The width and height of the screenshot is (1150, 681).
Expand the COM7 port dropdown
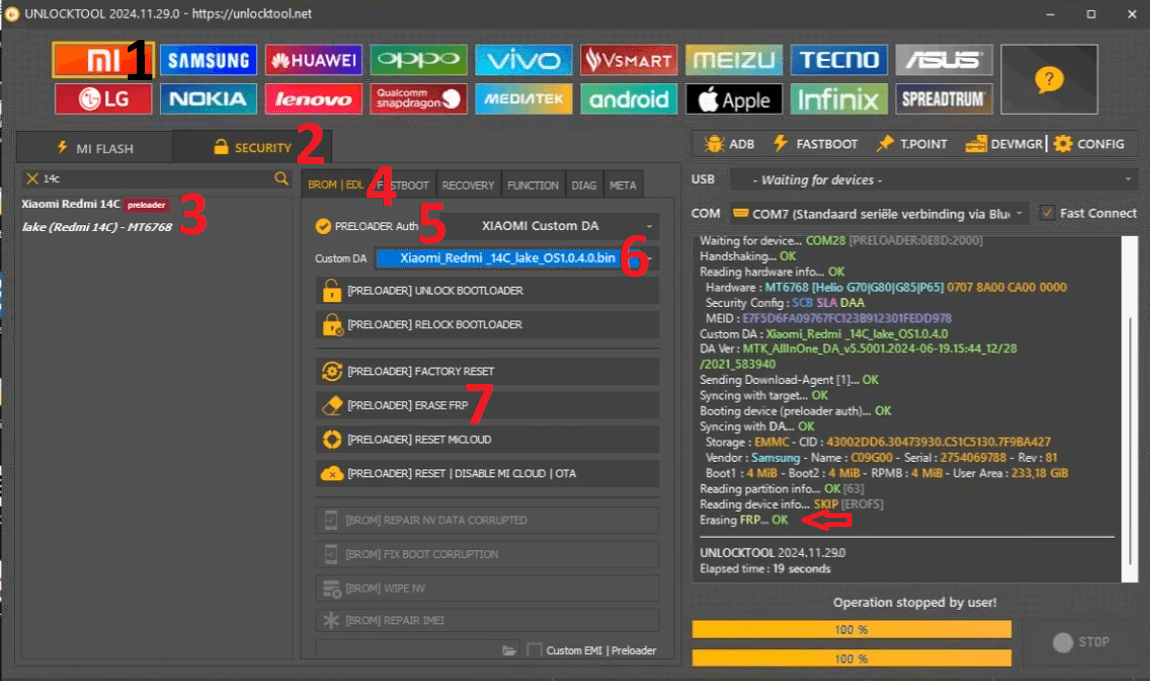click(878, 213)
